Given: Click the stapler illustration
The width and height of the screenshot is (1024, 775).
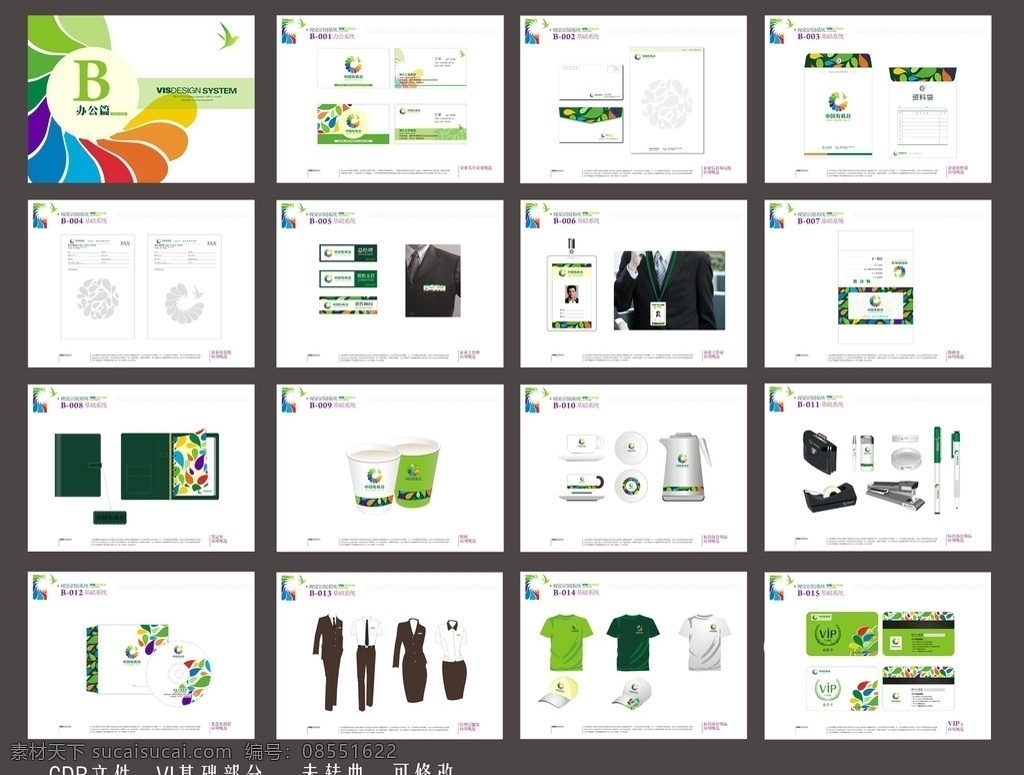Looking at the screenshot, I should tap(896, 496).
